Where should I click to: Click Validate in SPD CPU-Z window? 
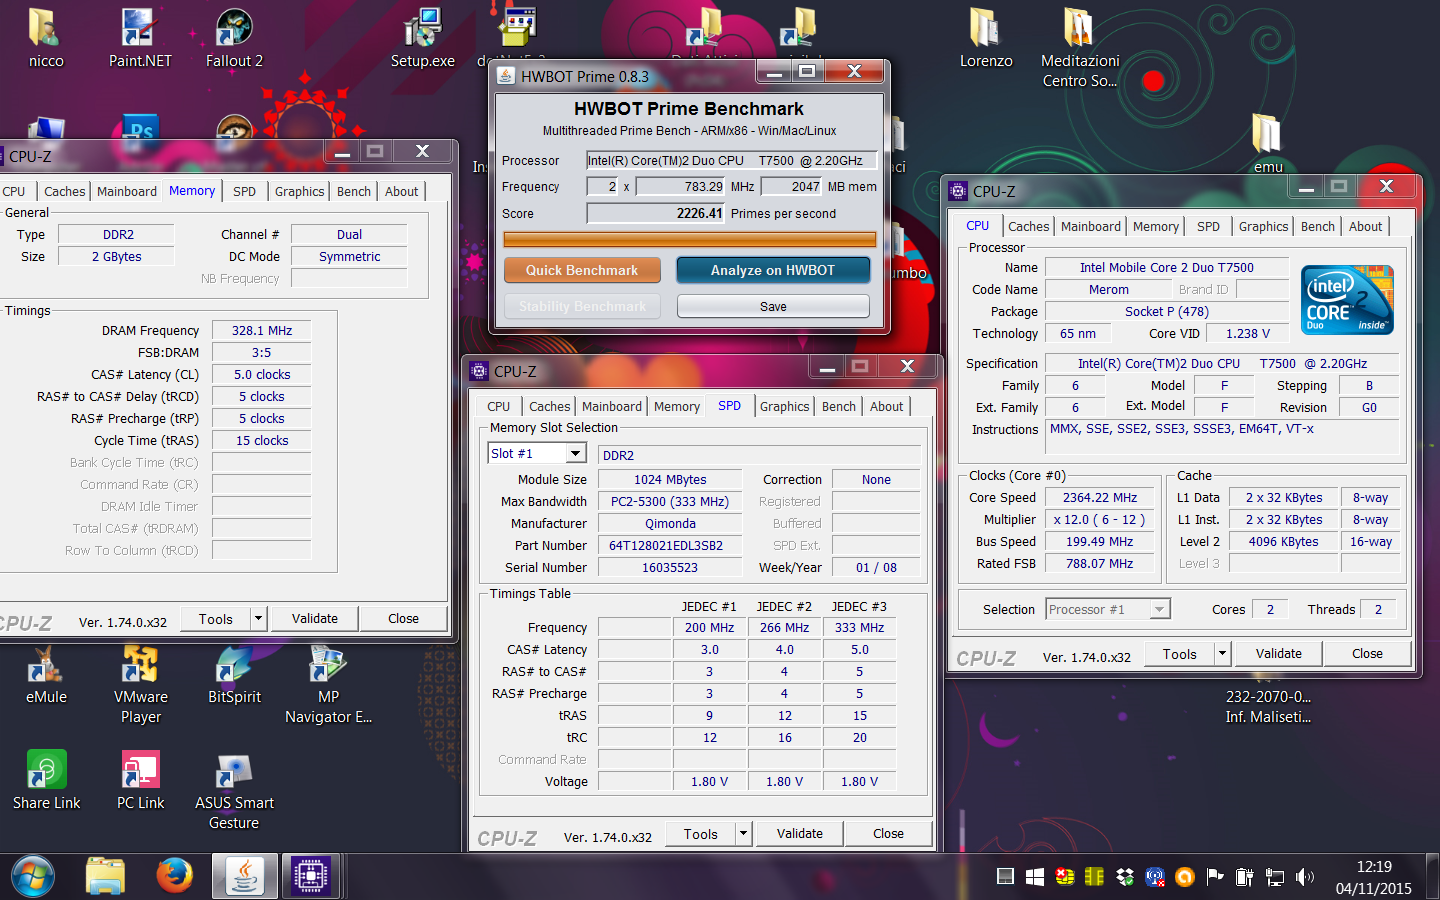799,833
